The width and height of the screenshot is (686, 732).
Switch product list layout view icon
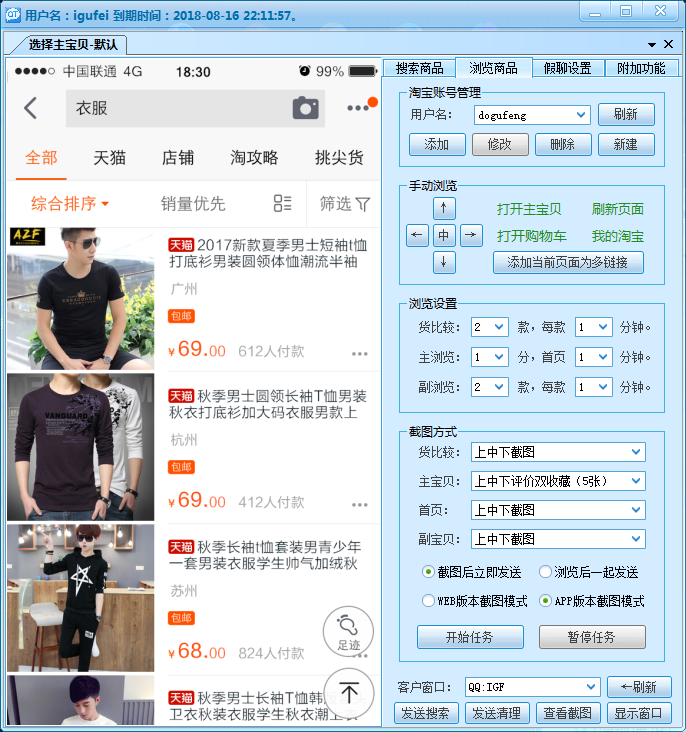(x=283, y=204)
